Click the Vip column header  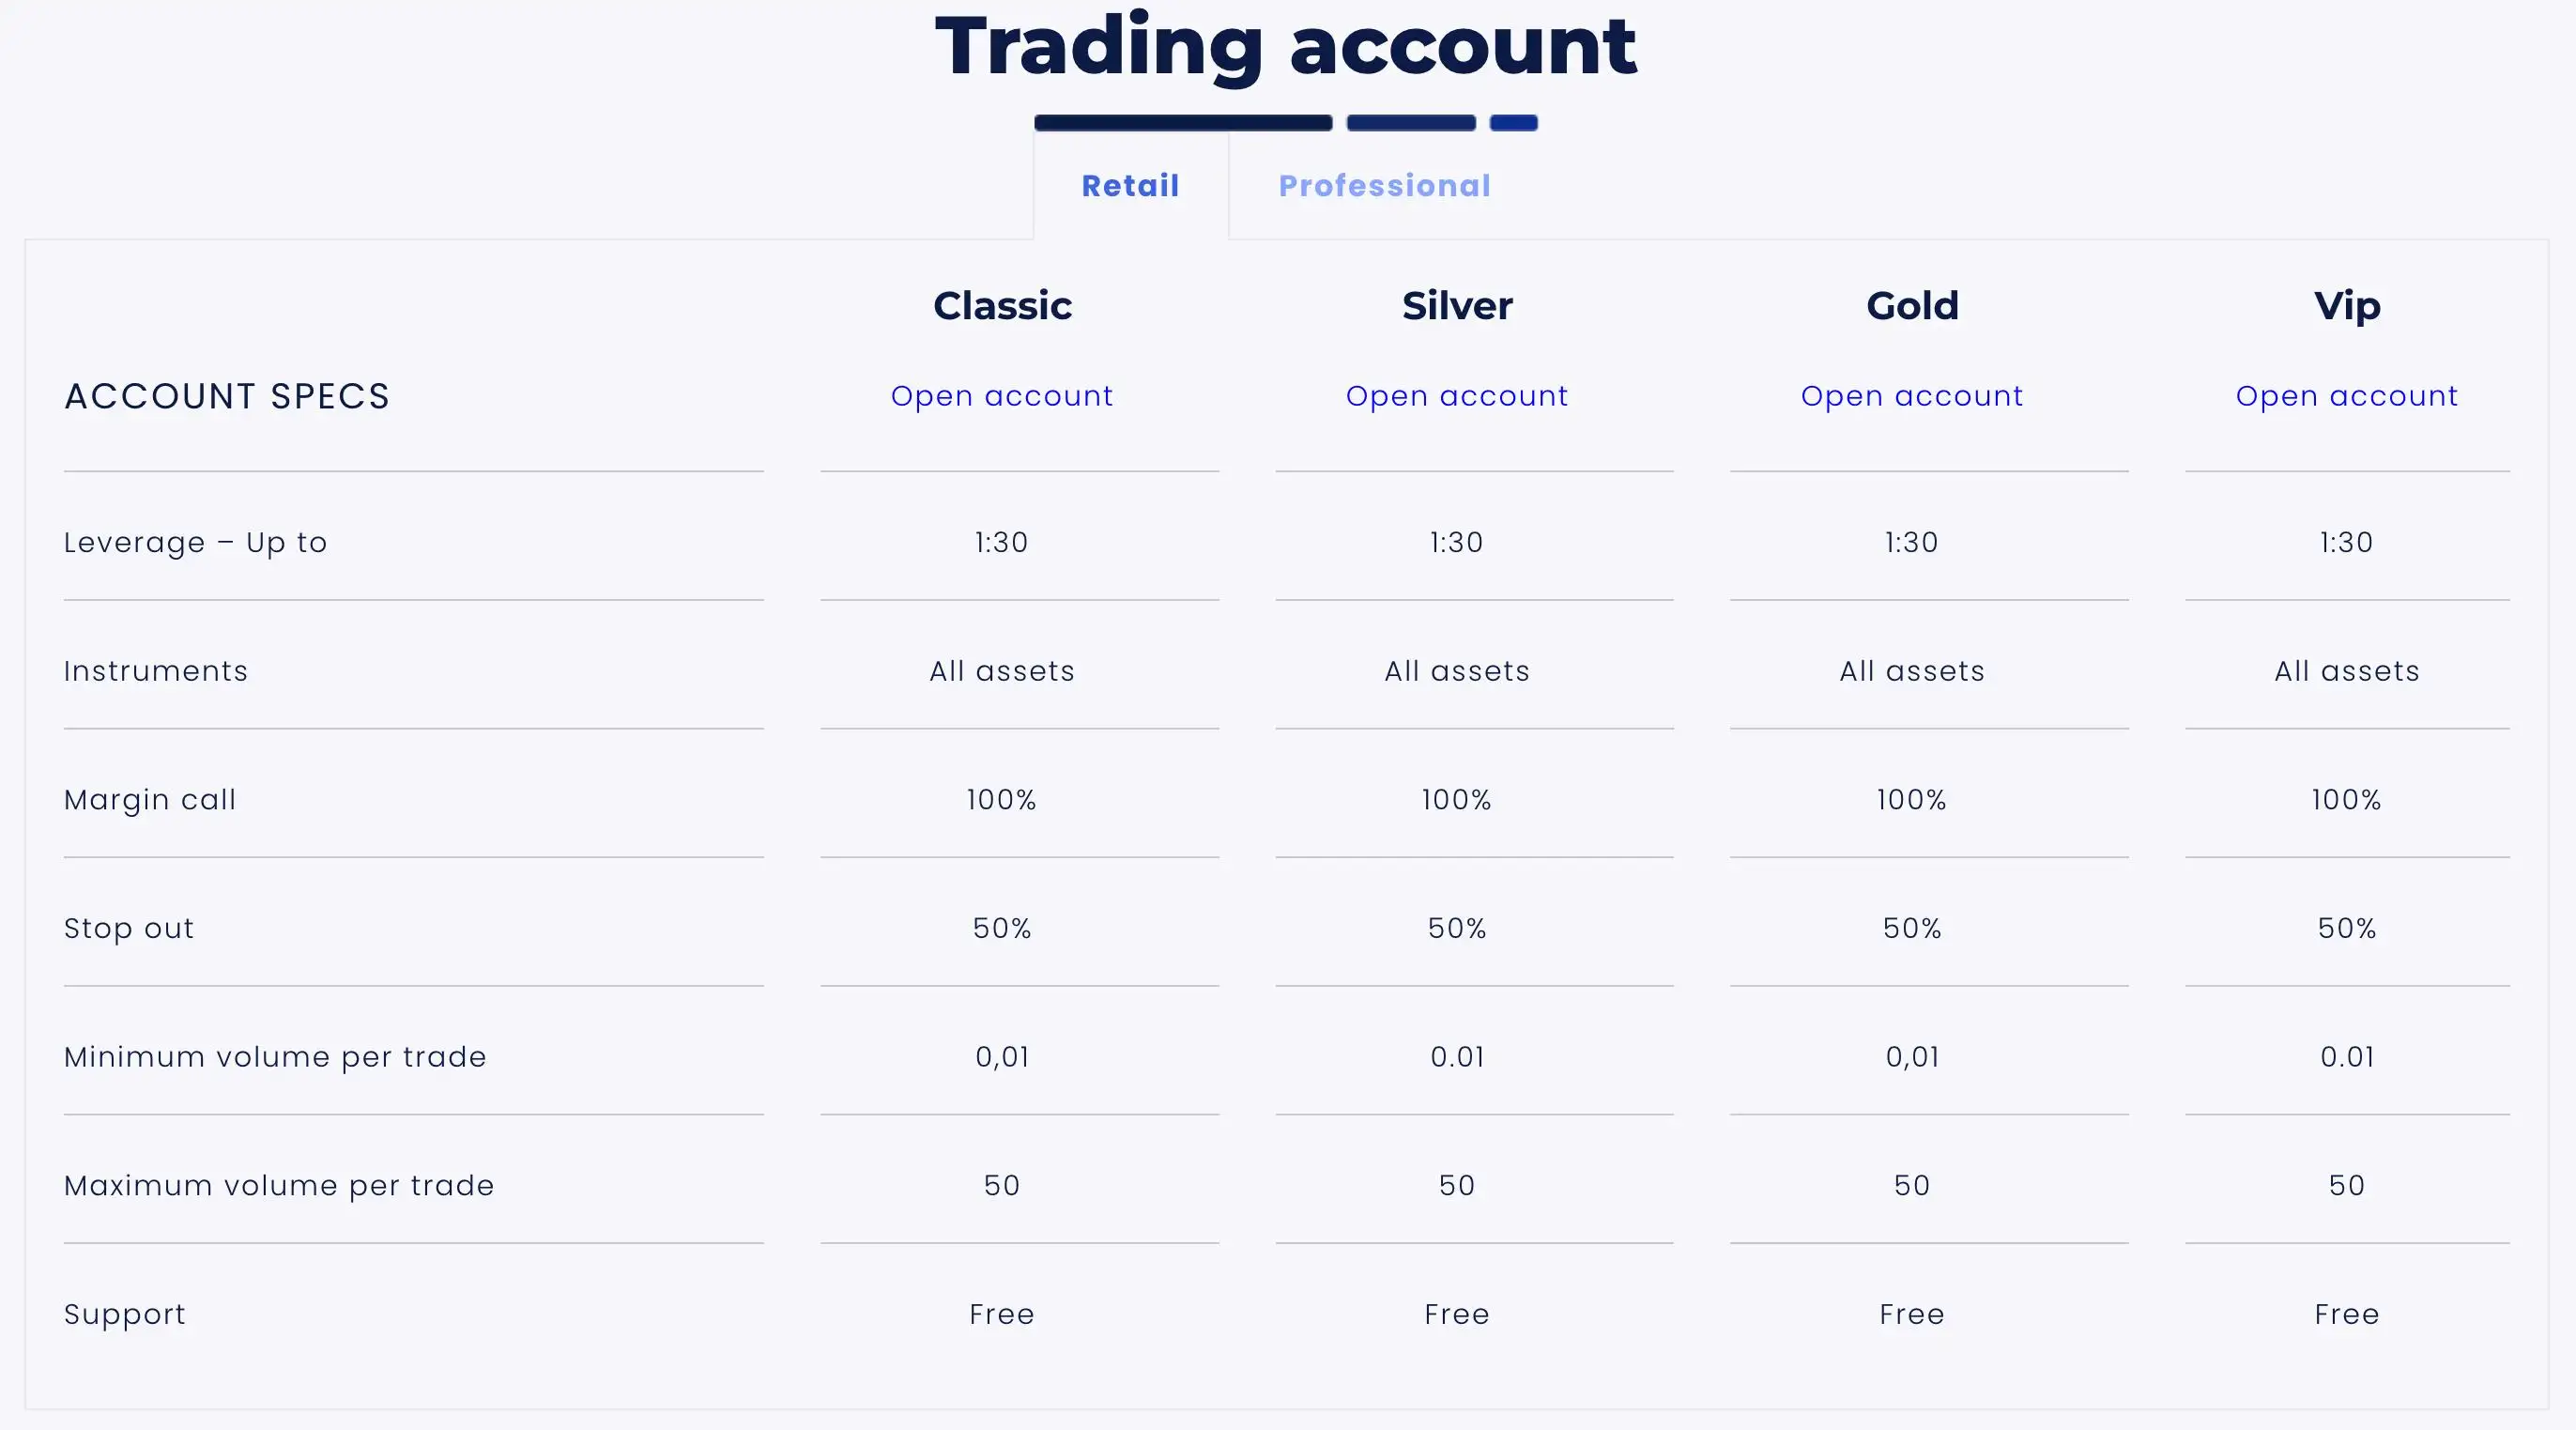click(2347, 306)
